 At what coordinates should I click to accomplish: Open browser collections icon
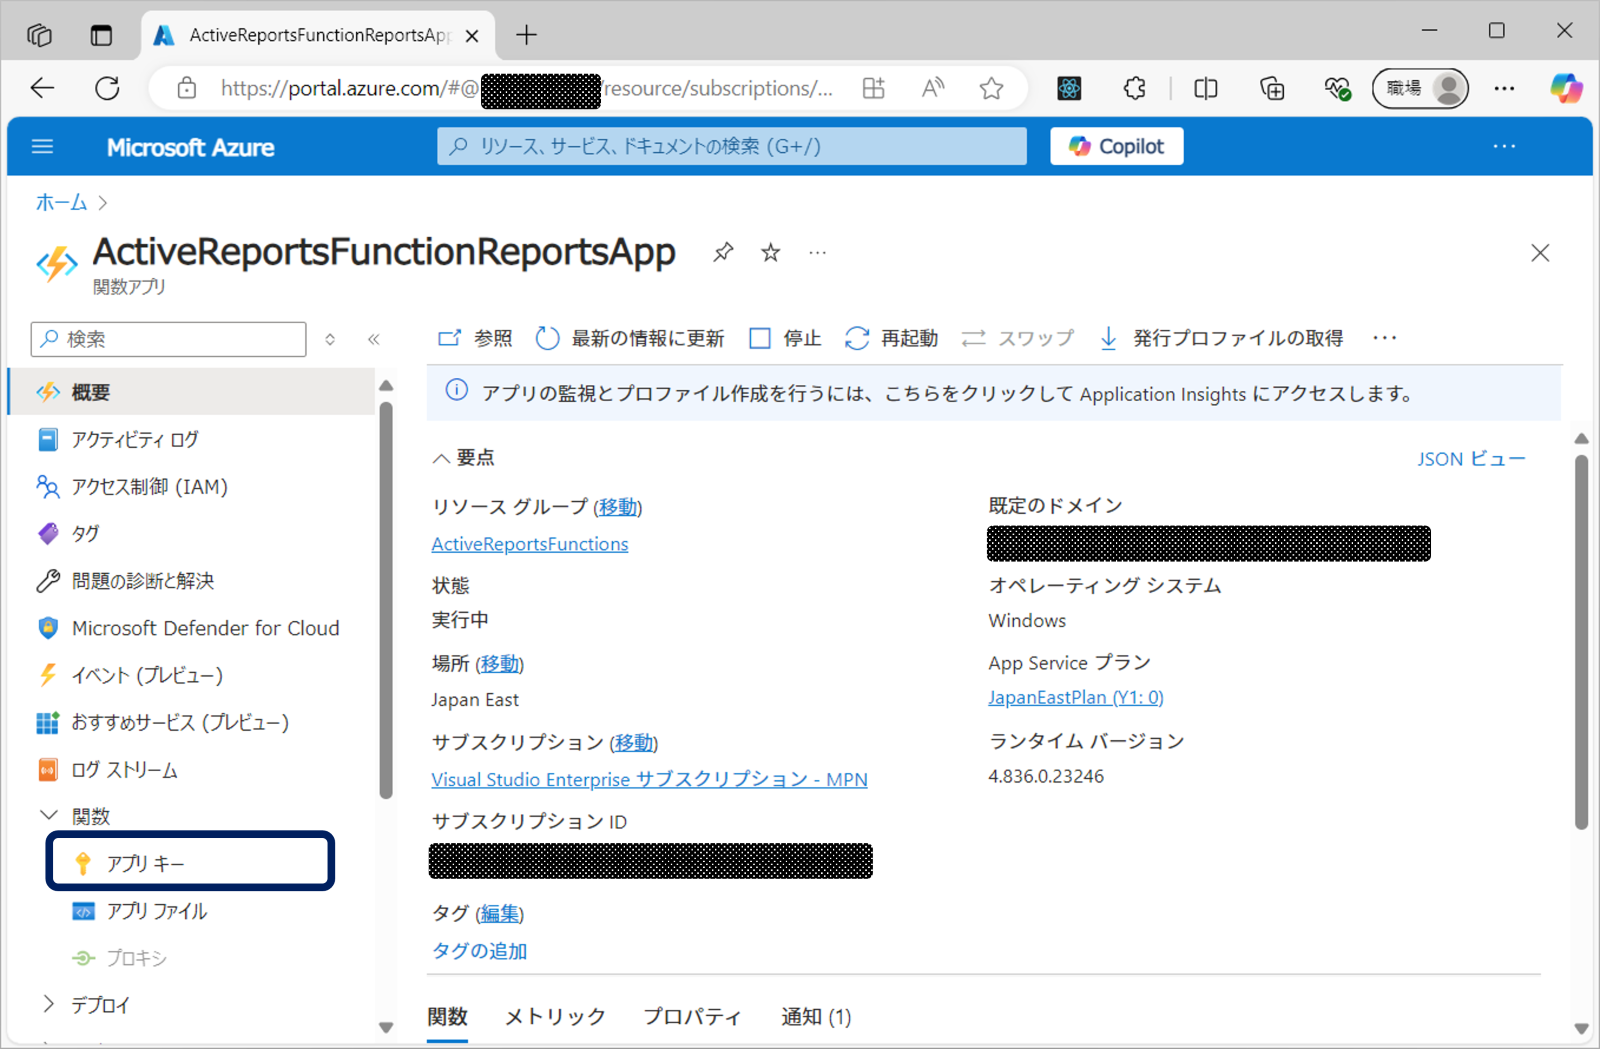(1272, 88)
